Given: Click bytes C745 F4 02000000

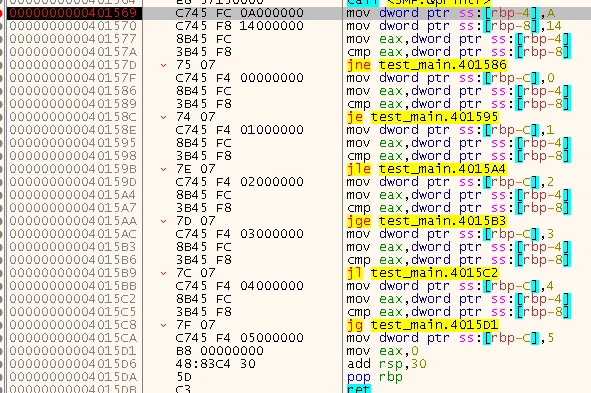Looking at the screenshot, I should click(239, 182).
